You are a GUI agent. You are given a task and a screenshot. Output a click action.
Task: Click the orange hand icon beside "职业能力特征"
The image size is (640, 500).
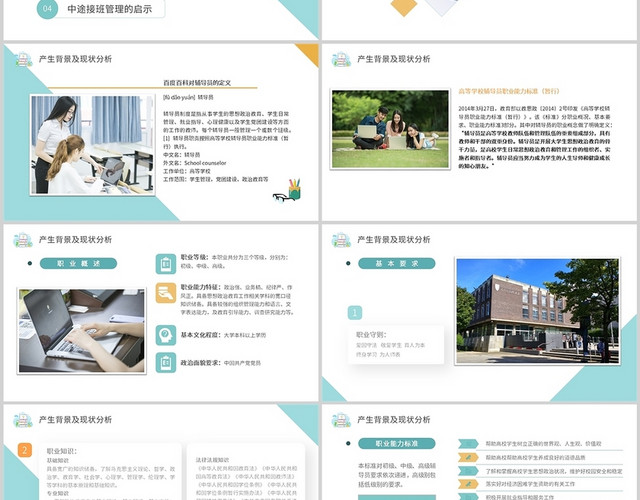166,293
